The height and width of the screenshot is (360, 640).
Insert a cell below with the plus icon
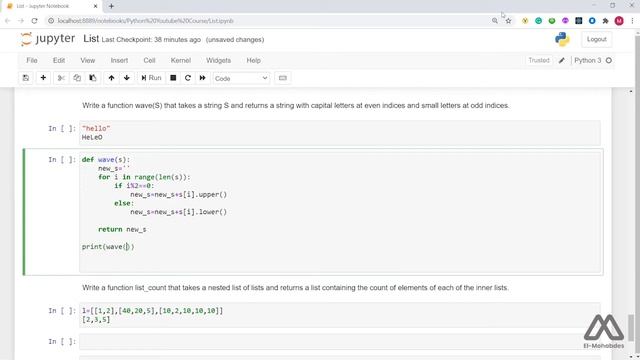(x=43, y=78)
